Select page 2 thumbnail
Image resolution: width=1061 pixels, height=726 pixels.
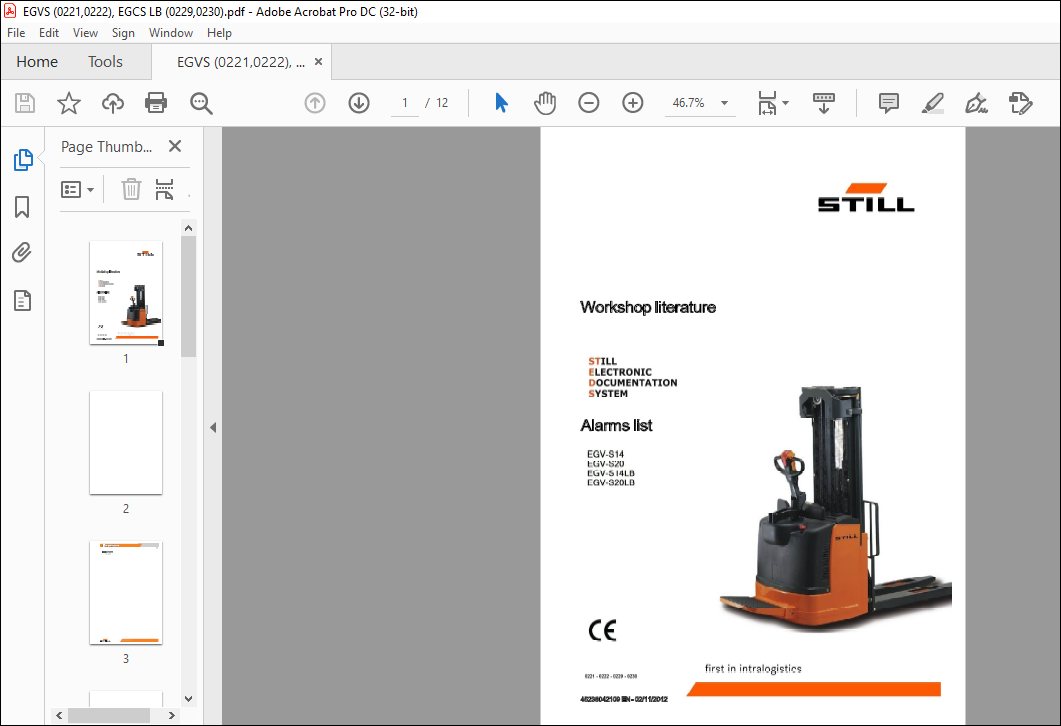click(x=126, y=443)
